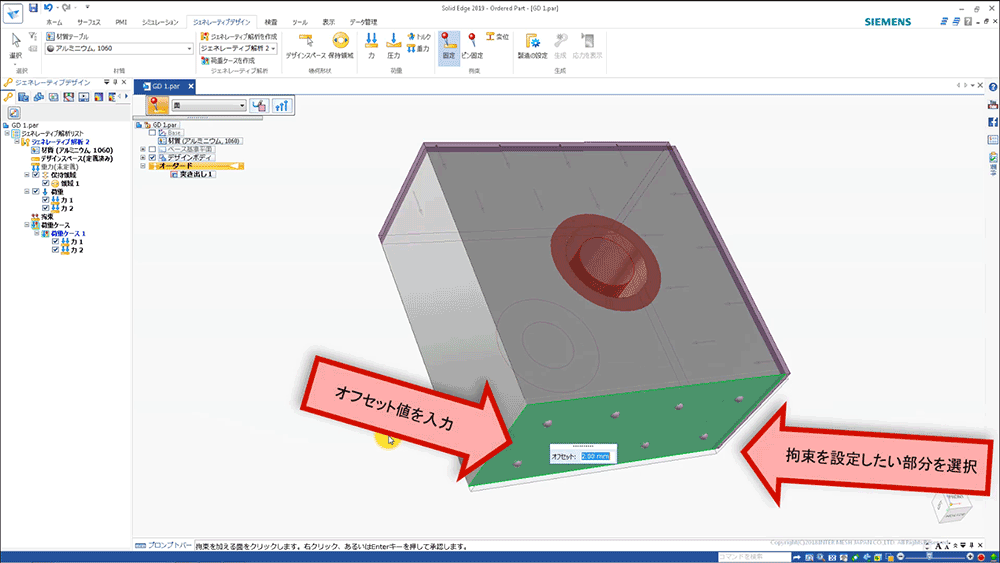Select the 選択 arrow tool
The image size is (1000, 563).
tap(16, 46)
